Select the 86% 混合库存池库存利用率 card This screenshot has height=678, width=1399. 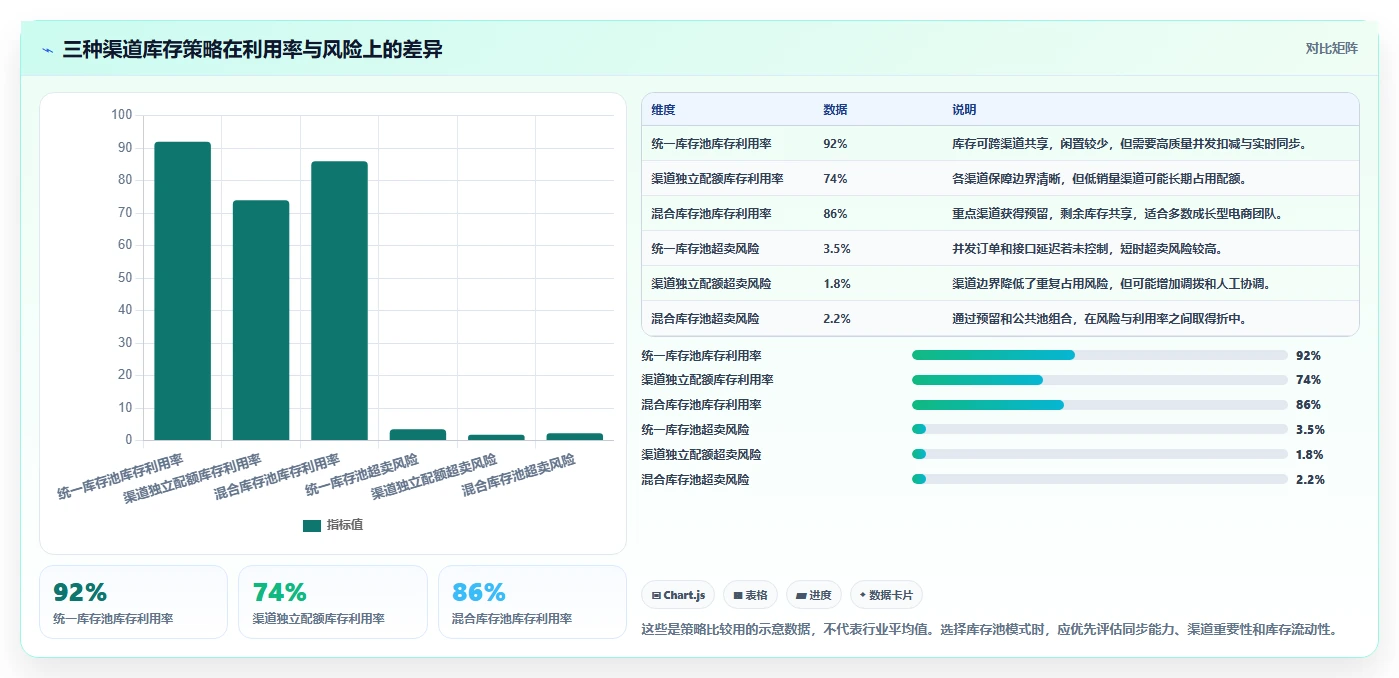[532, 602]
